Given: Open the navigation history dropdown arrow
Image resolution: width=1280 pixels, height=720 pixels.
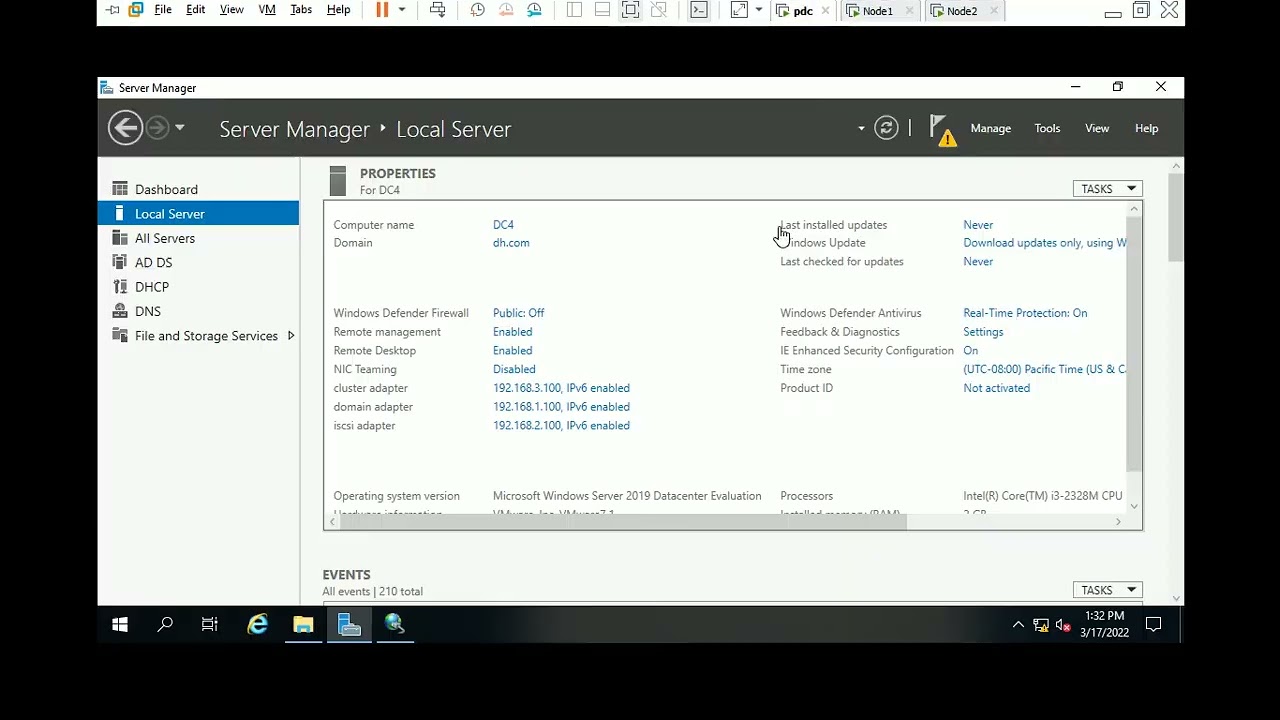Looking at the screenshot, I should click(x=180, y=128).
